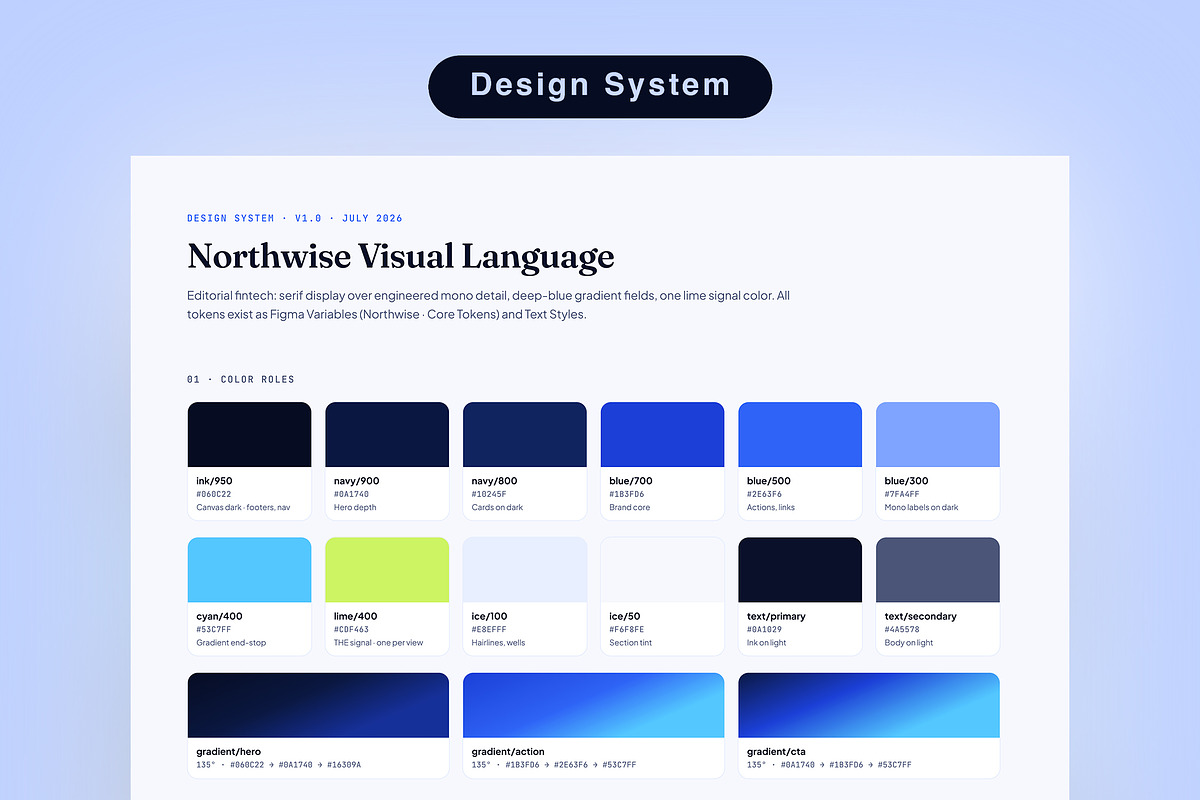
Task: Click the gradient/hero stops text
Action: tap(278, 765)
